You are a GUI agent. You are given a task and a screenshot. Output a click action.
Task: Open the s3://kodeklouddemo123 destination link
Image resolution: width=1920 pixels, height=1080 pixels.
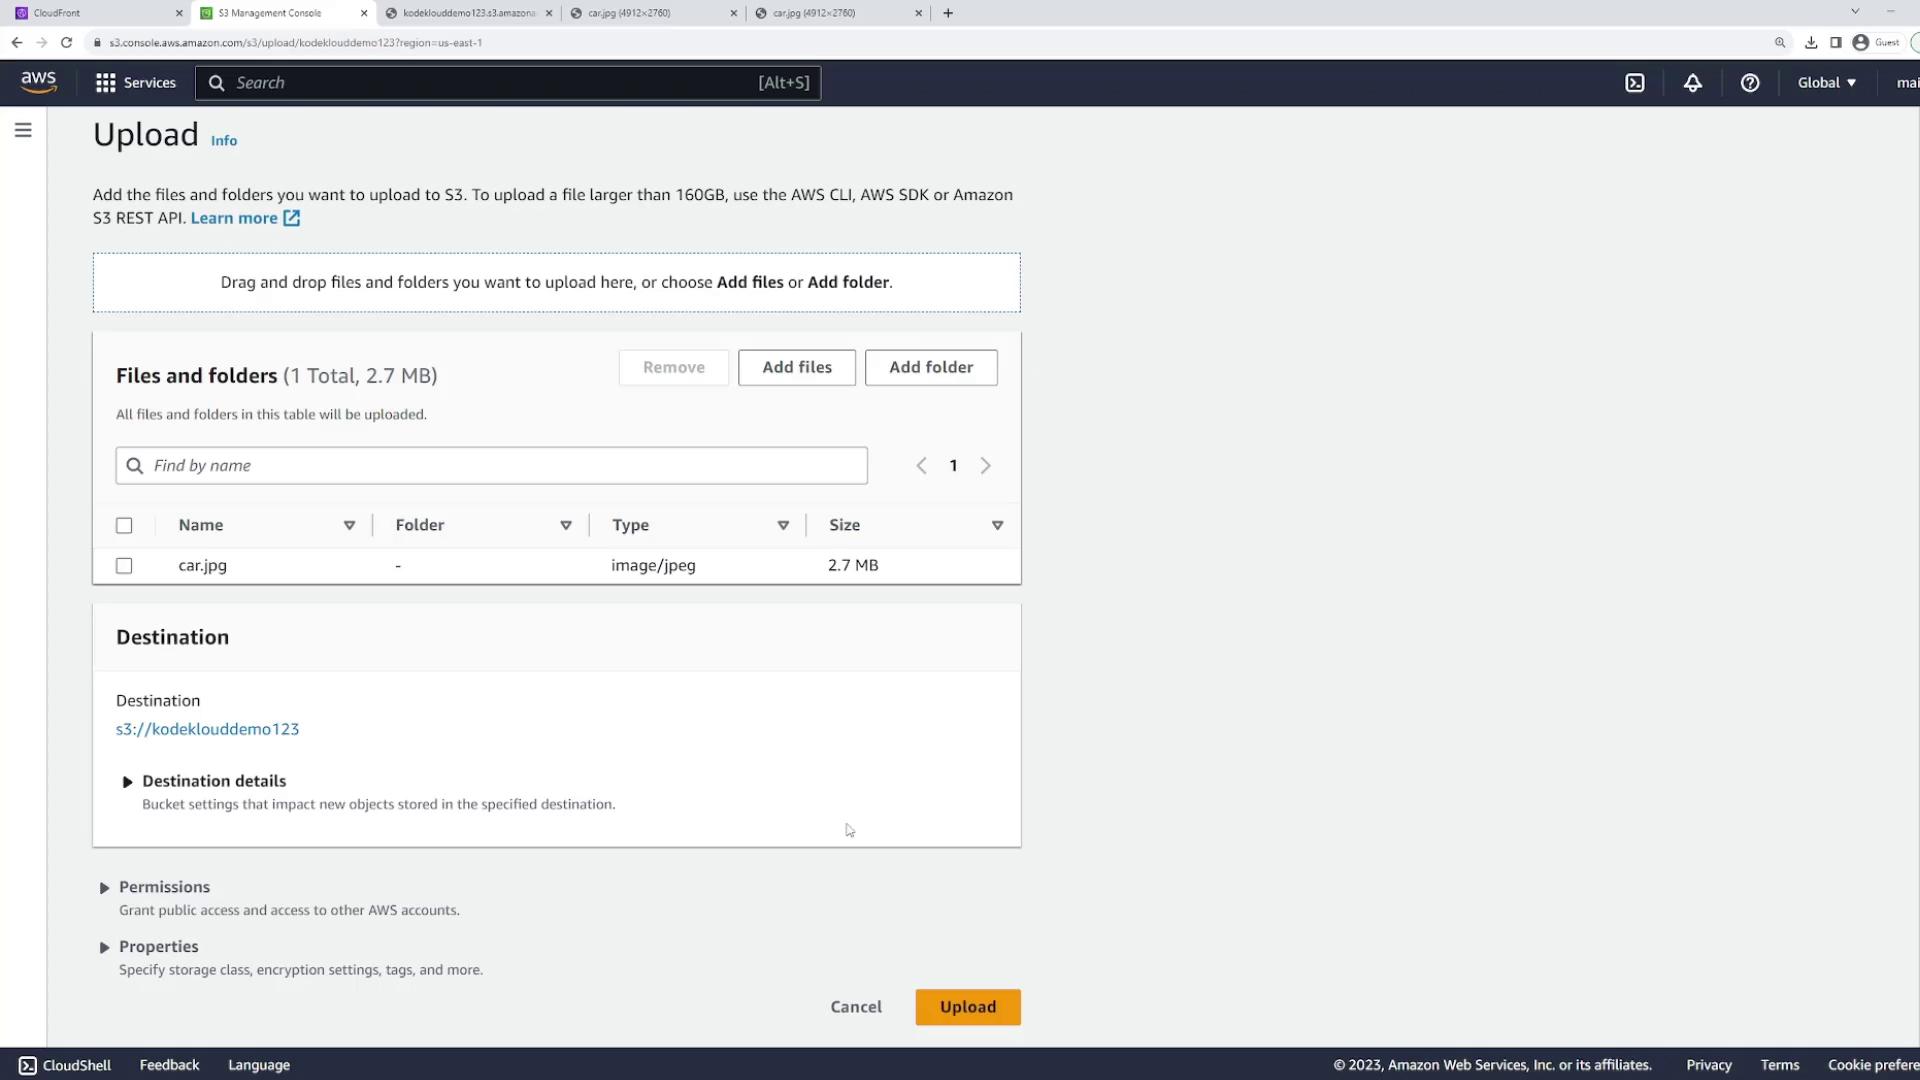pyautogui.click(x=207, y=729)
